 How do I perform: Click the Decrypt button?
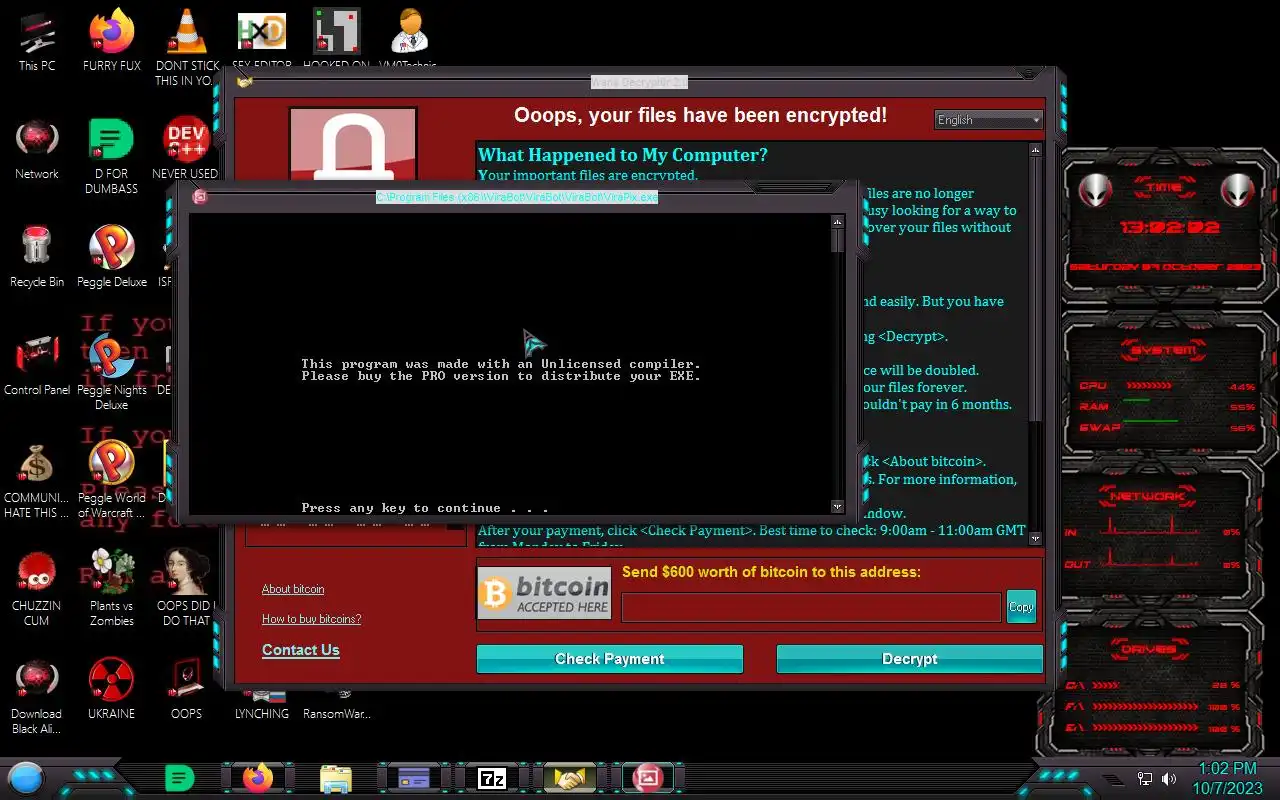(910, 659)
